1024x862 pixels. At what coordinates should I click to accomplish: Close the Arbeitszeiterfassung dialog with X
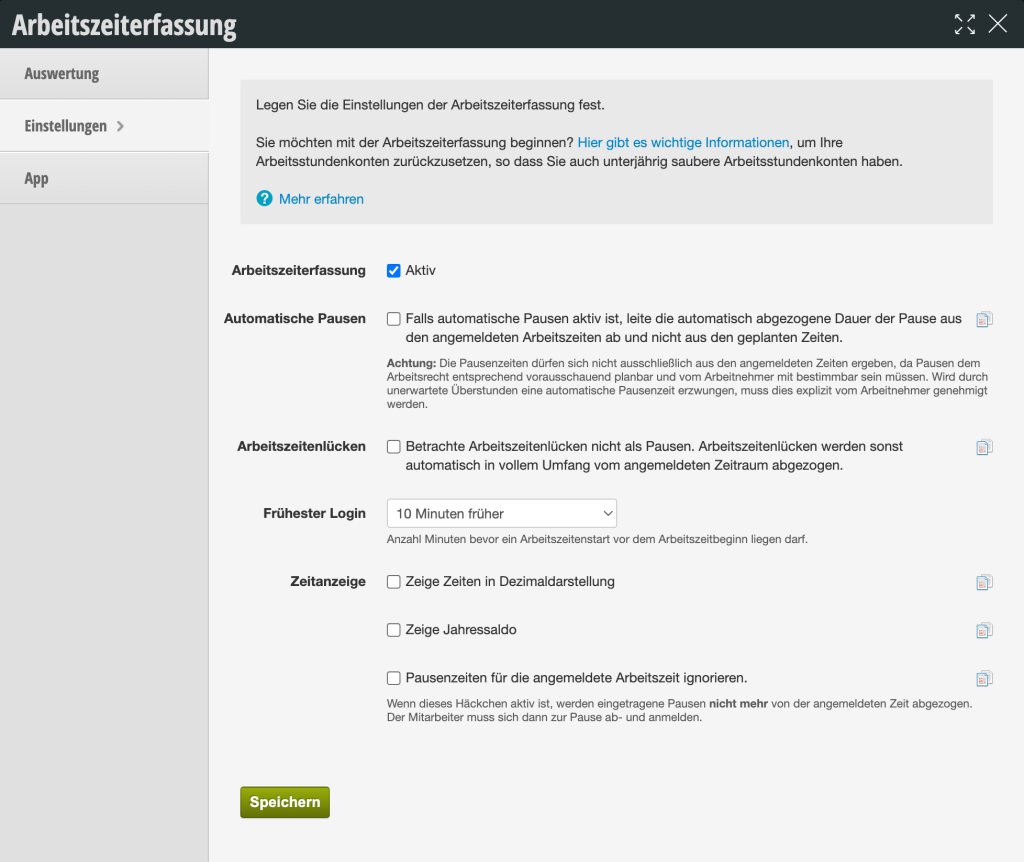998,24
